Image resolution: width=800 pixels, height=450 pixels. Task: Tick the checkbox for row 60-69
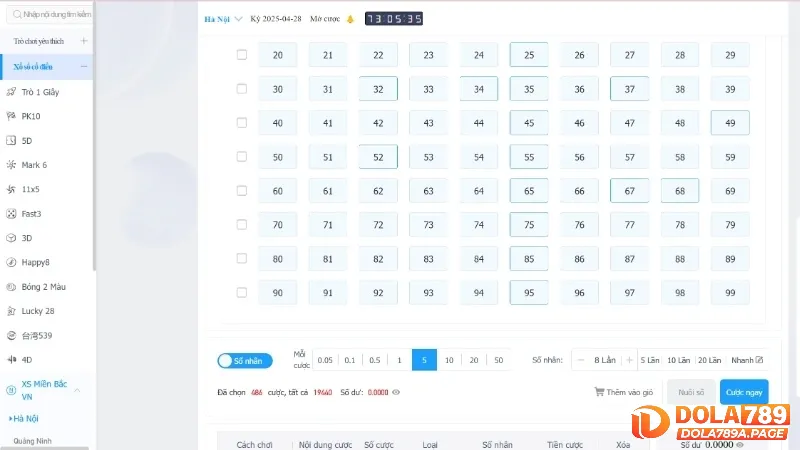tap(242, 191)
